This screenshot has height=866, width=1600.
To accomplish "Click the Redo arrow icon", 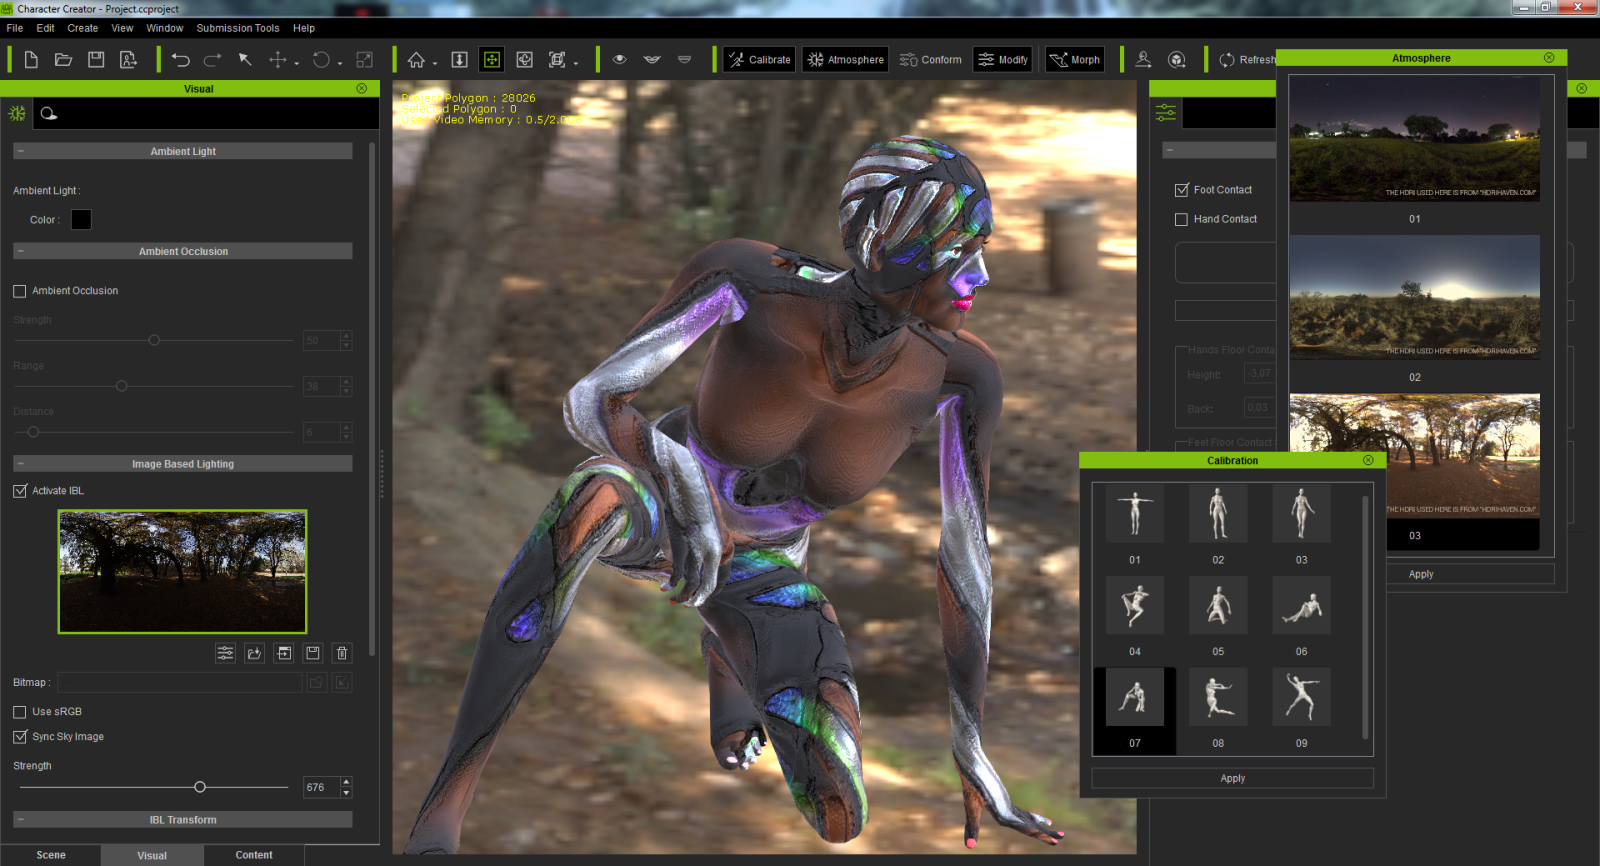I will 213,60.
